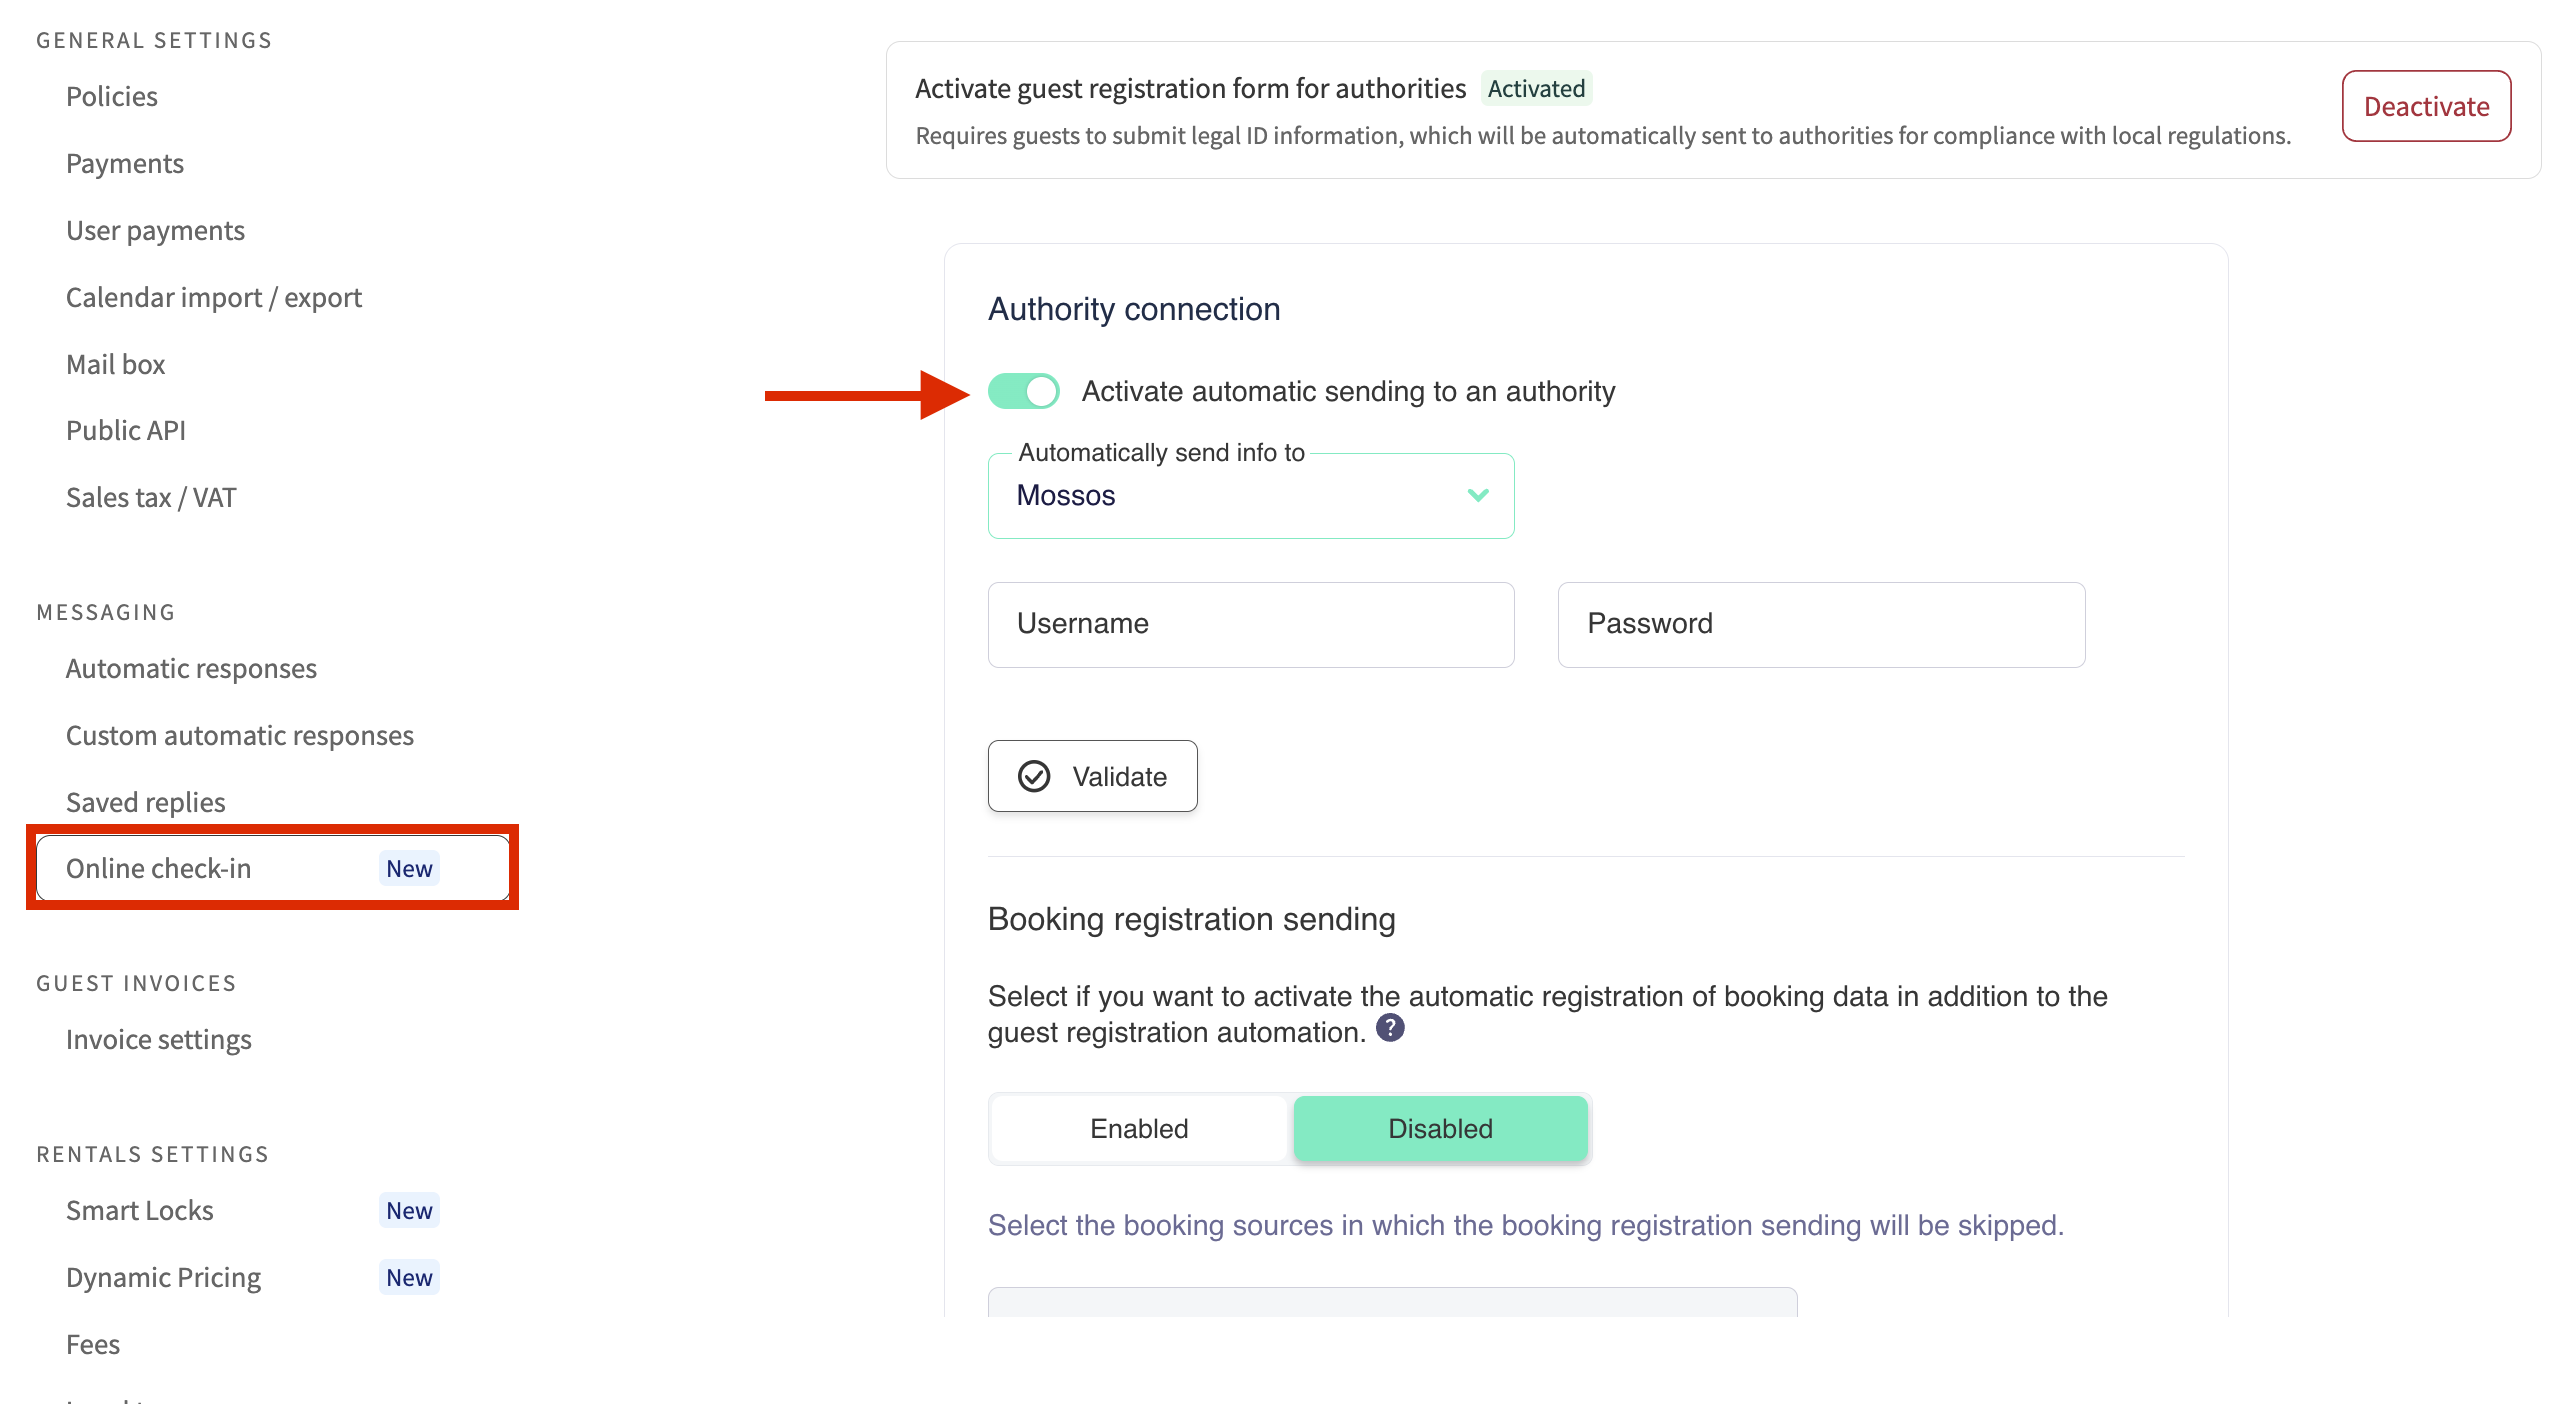This screenshot has width=2574, height=1404.
Task: Select Enabled for booking registration sending
Action: pos(1139,1129)
